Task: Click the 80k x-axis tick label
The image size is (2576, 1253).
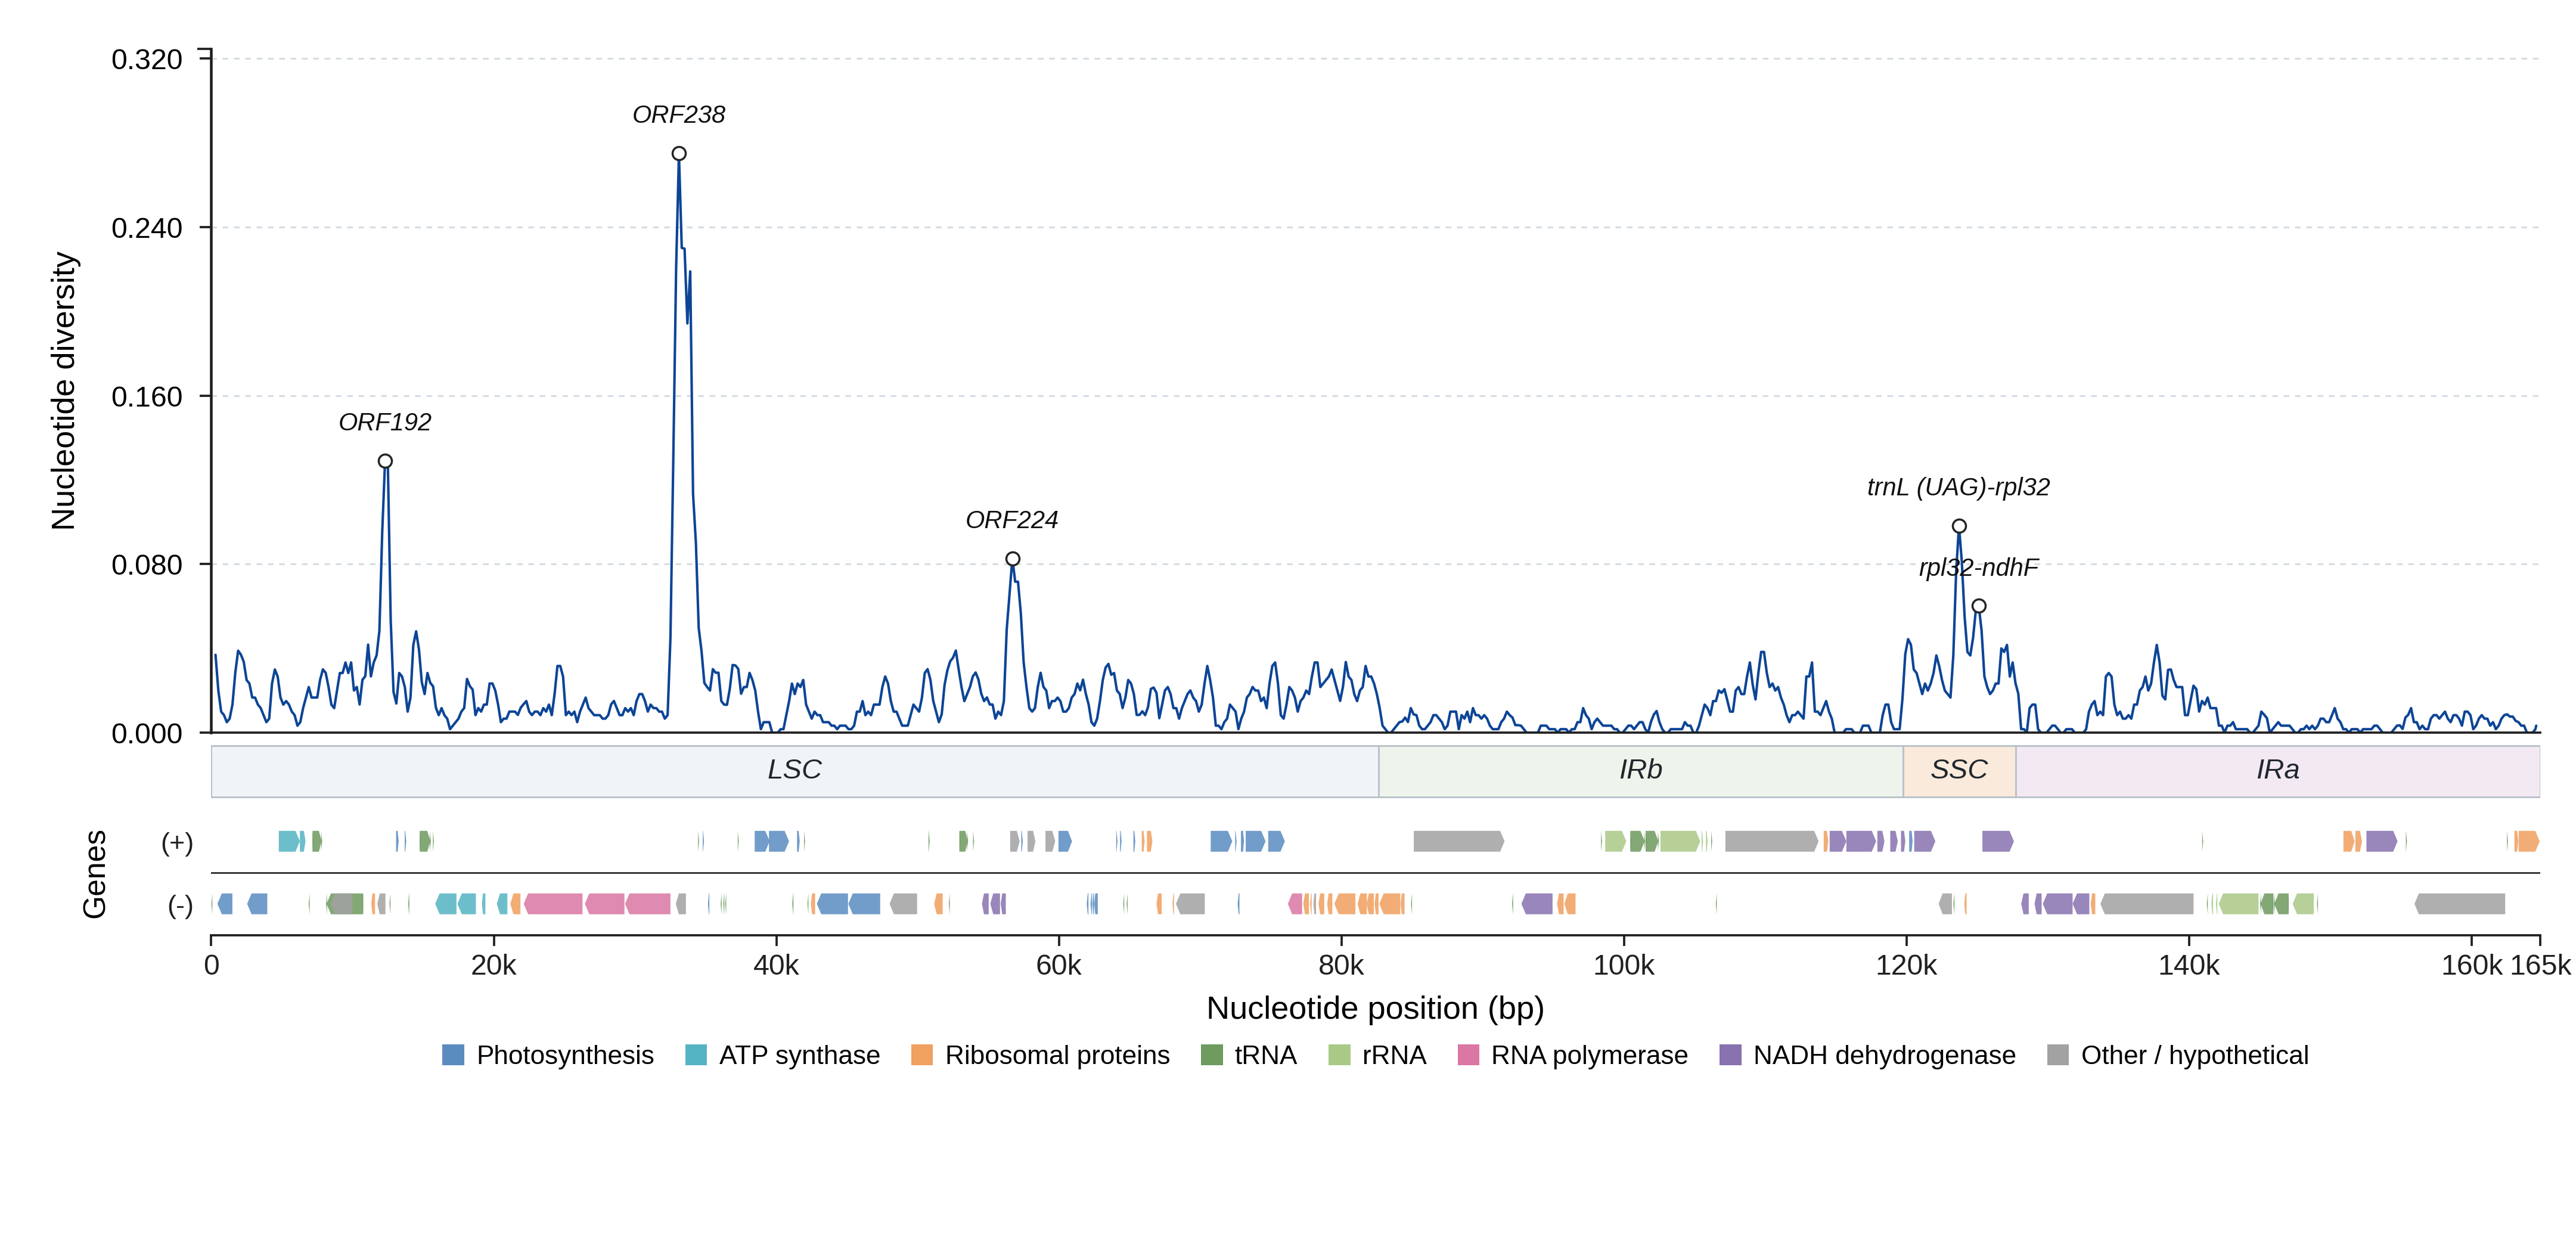Action: point(1341,966)
